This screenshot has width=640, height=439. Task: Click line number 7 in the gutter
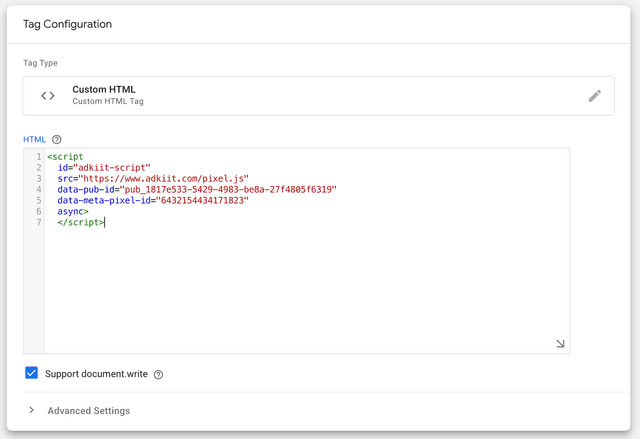39,222
